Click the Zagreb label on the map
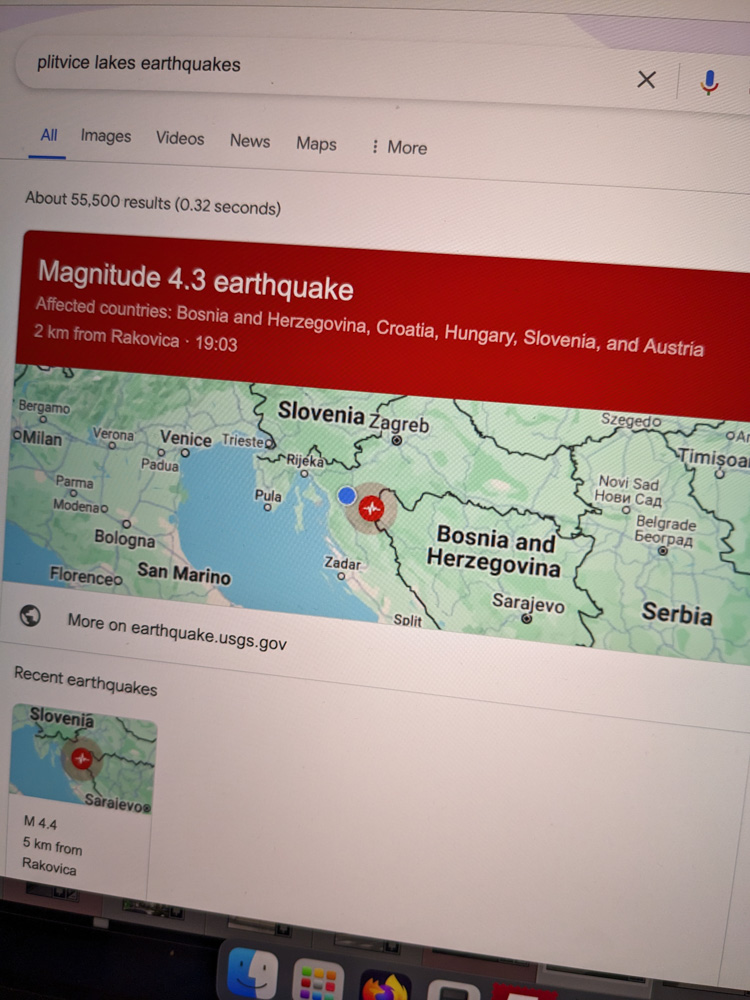The height and width of the screenshot is (1000, 750). [x=399, y=423]
